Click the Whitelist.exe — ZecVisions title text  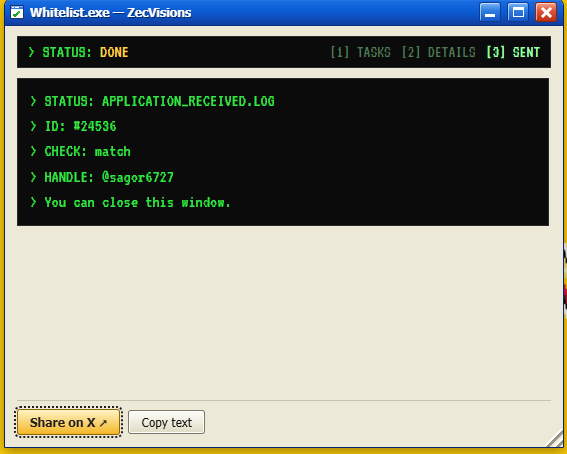click(x=111, y=13)
